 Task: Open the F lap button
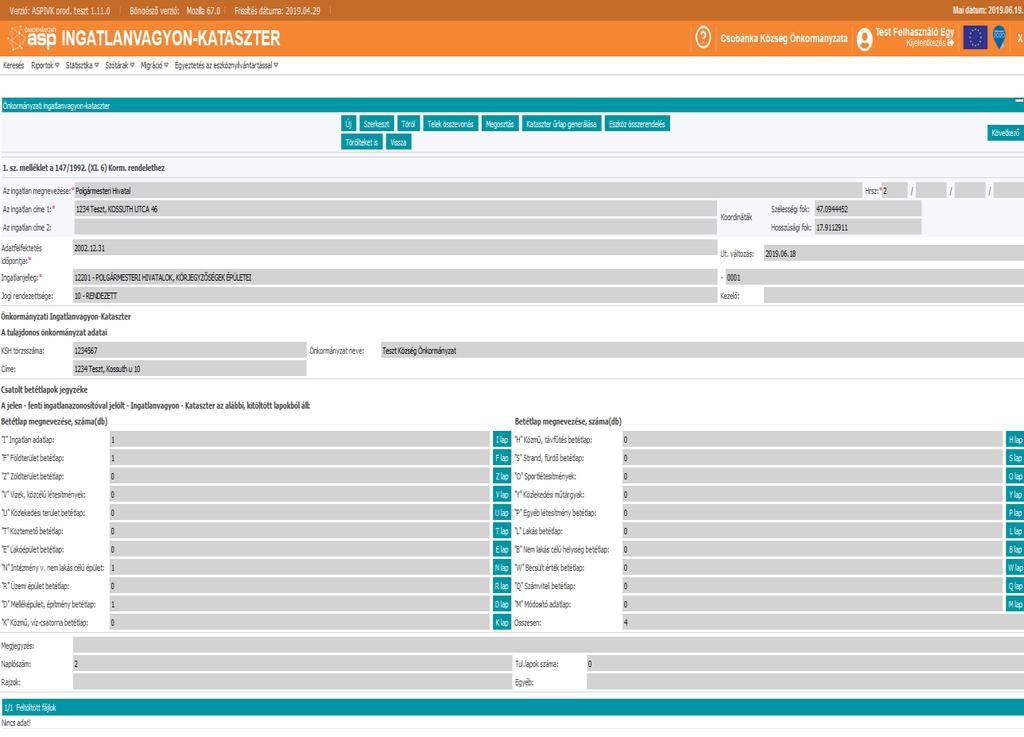pyautogui.click(x=502, y=458)
